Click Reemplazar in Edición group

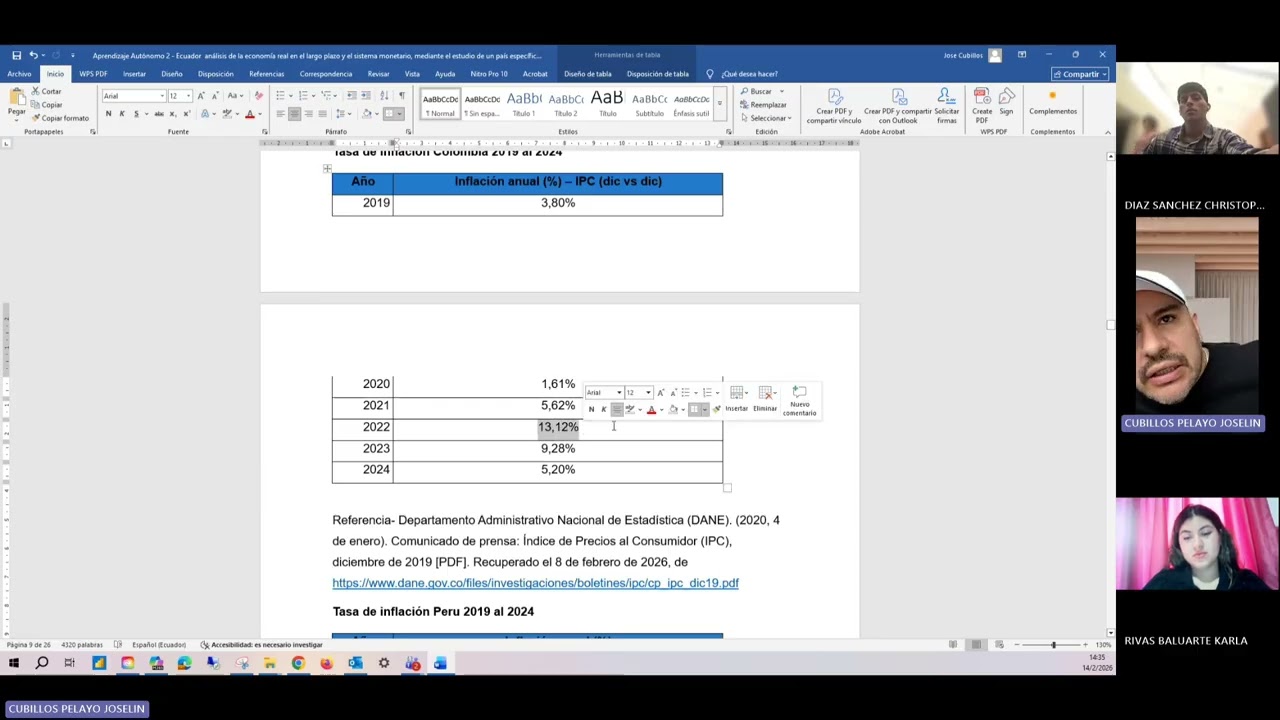coord(764,105)
